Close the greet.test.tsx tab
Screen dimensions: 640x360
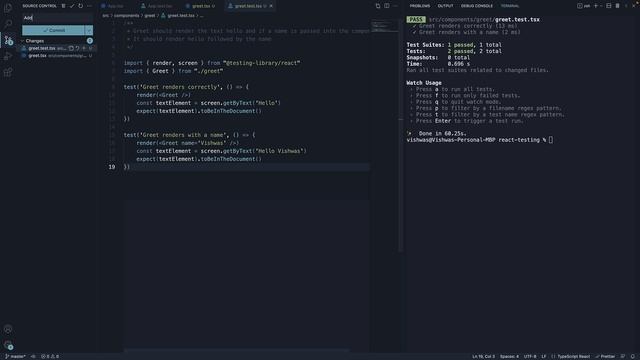pyautogui.click(x=271, y=6)
